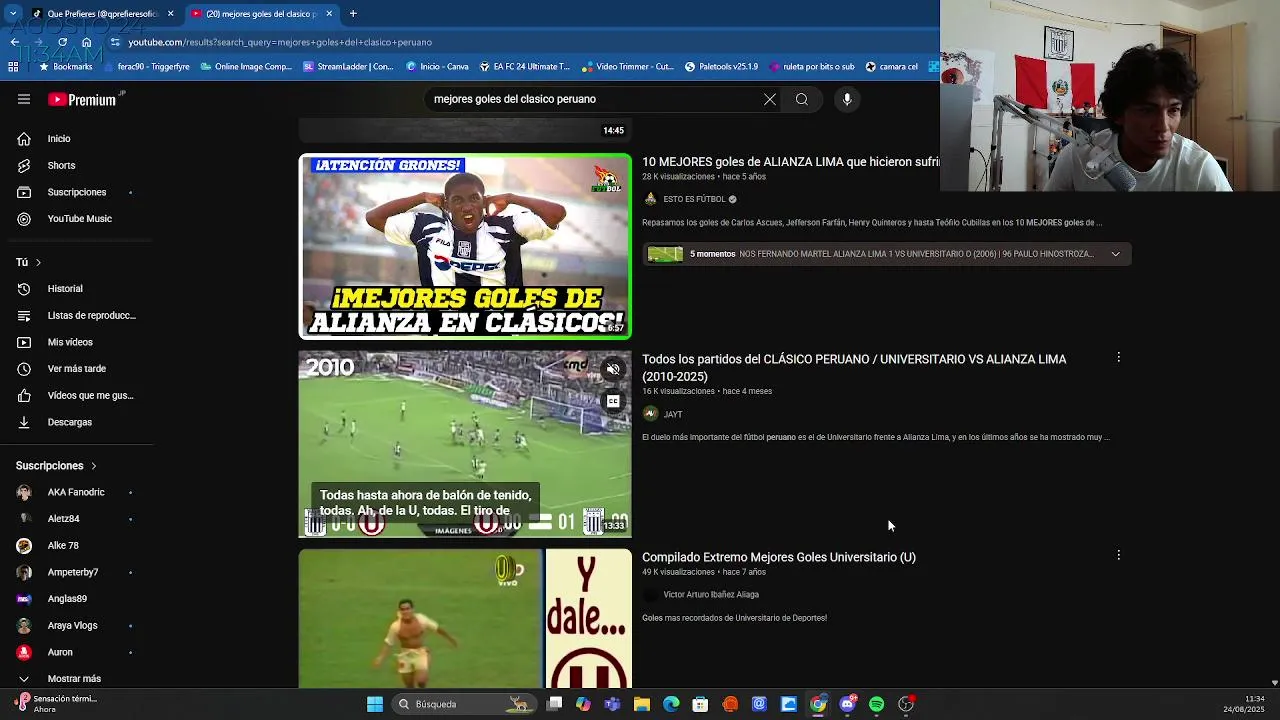
Task: Reload the page in the browser
Action: [62, 42]
